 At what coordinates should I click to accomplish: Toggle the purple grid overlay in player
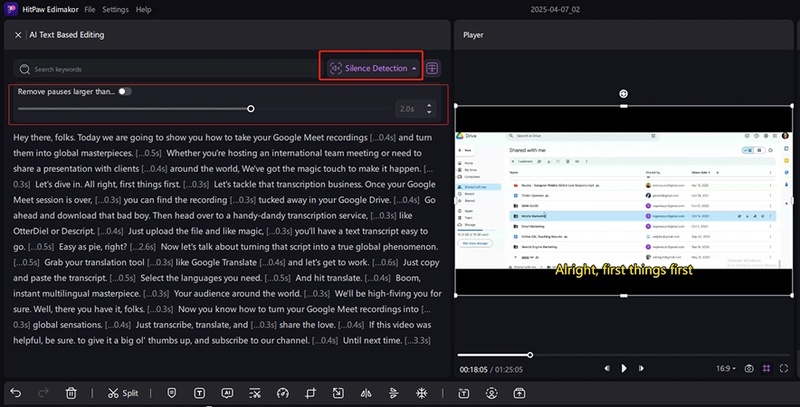click(768, 368)
